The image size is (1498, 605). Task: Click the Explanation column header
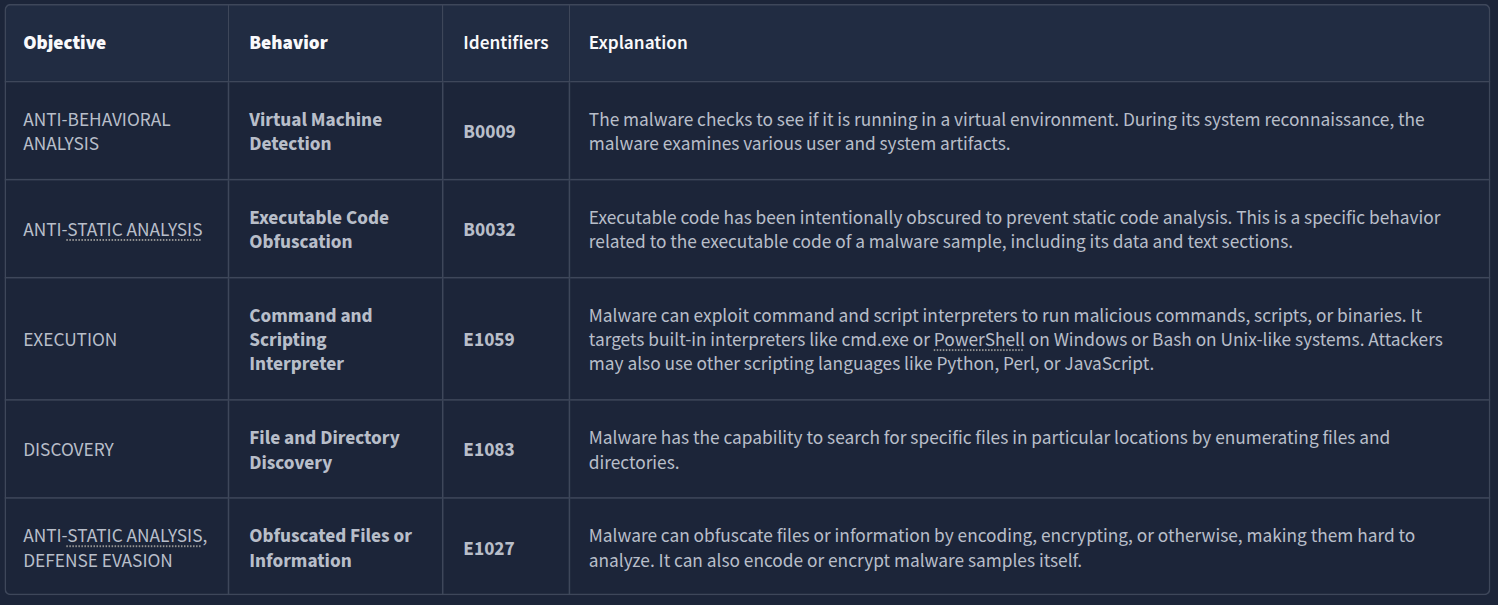click(x=638, y=43)
